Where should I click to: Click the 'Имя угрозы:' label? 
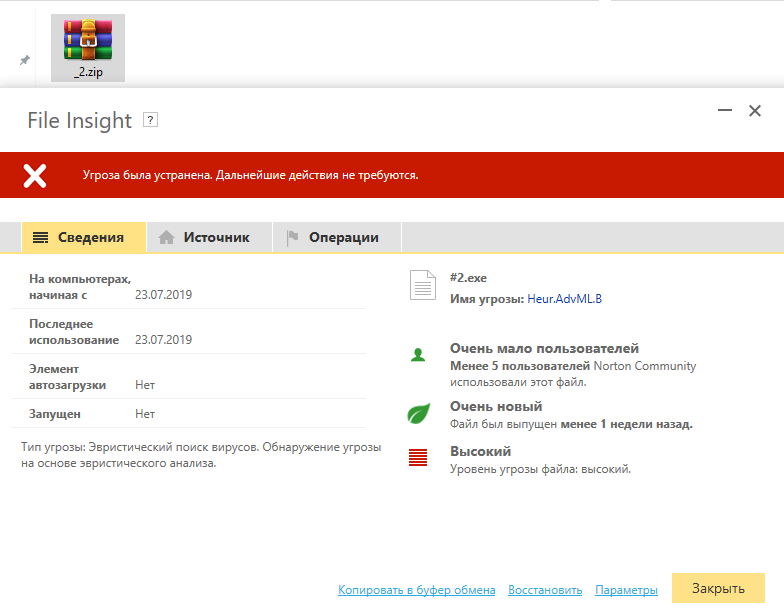[x=487, y=299]
